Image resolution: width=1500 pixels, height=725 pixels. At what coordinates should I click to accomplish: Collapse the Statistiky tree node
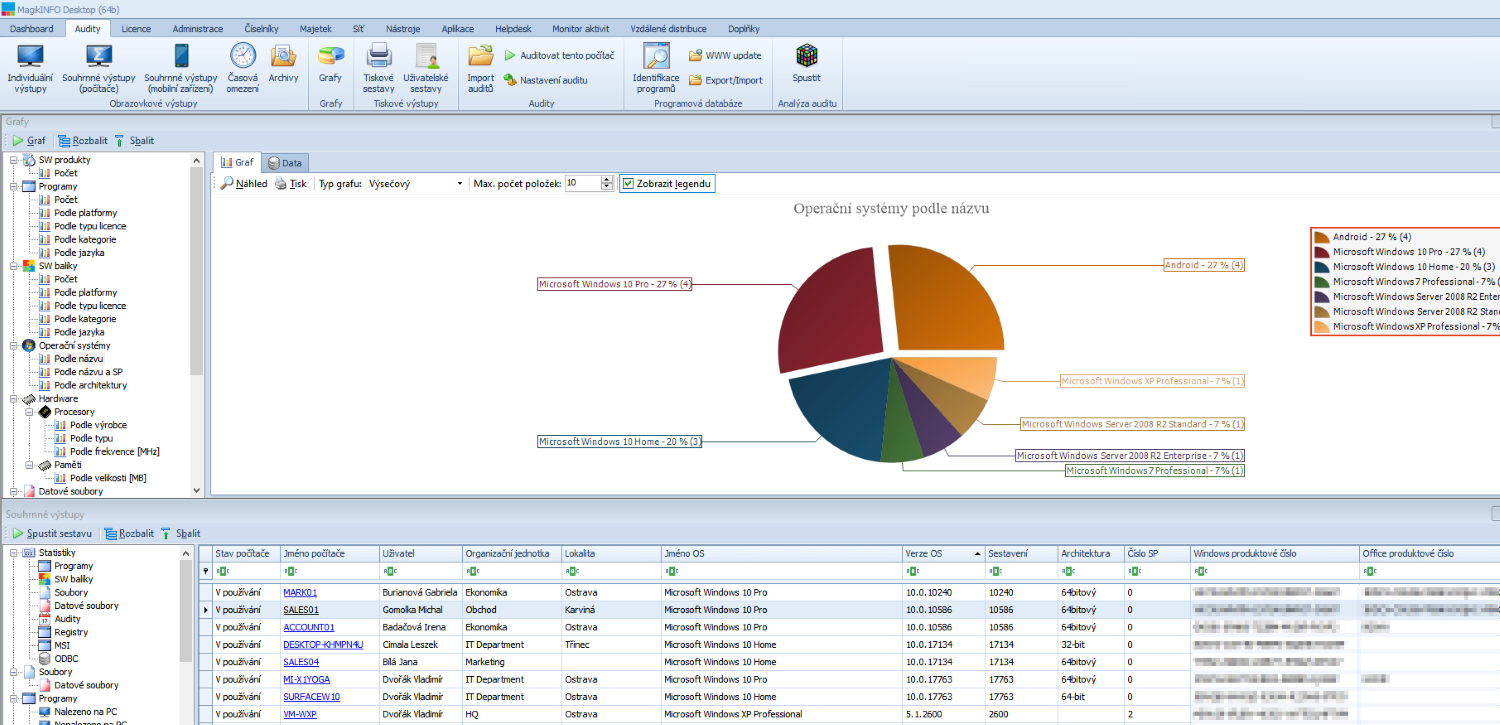click(x=14, y=553)
